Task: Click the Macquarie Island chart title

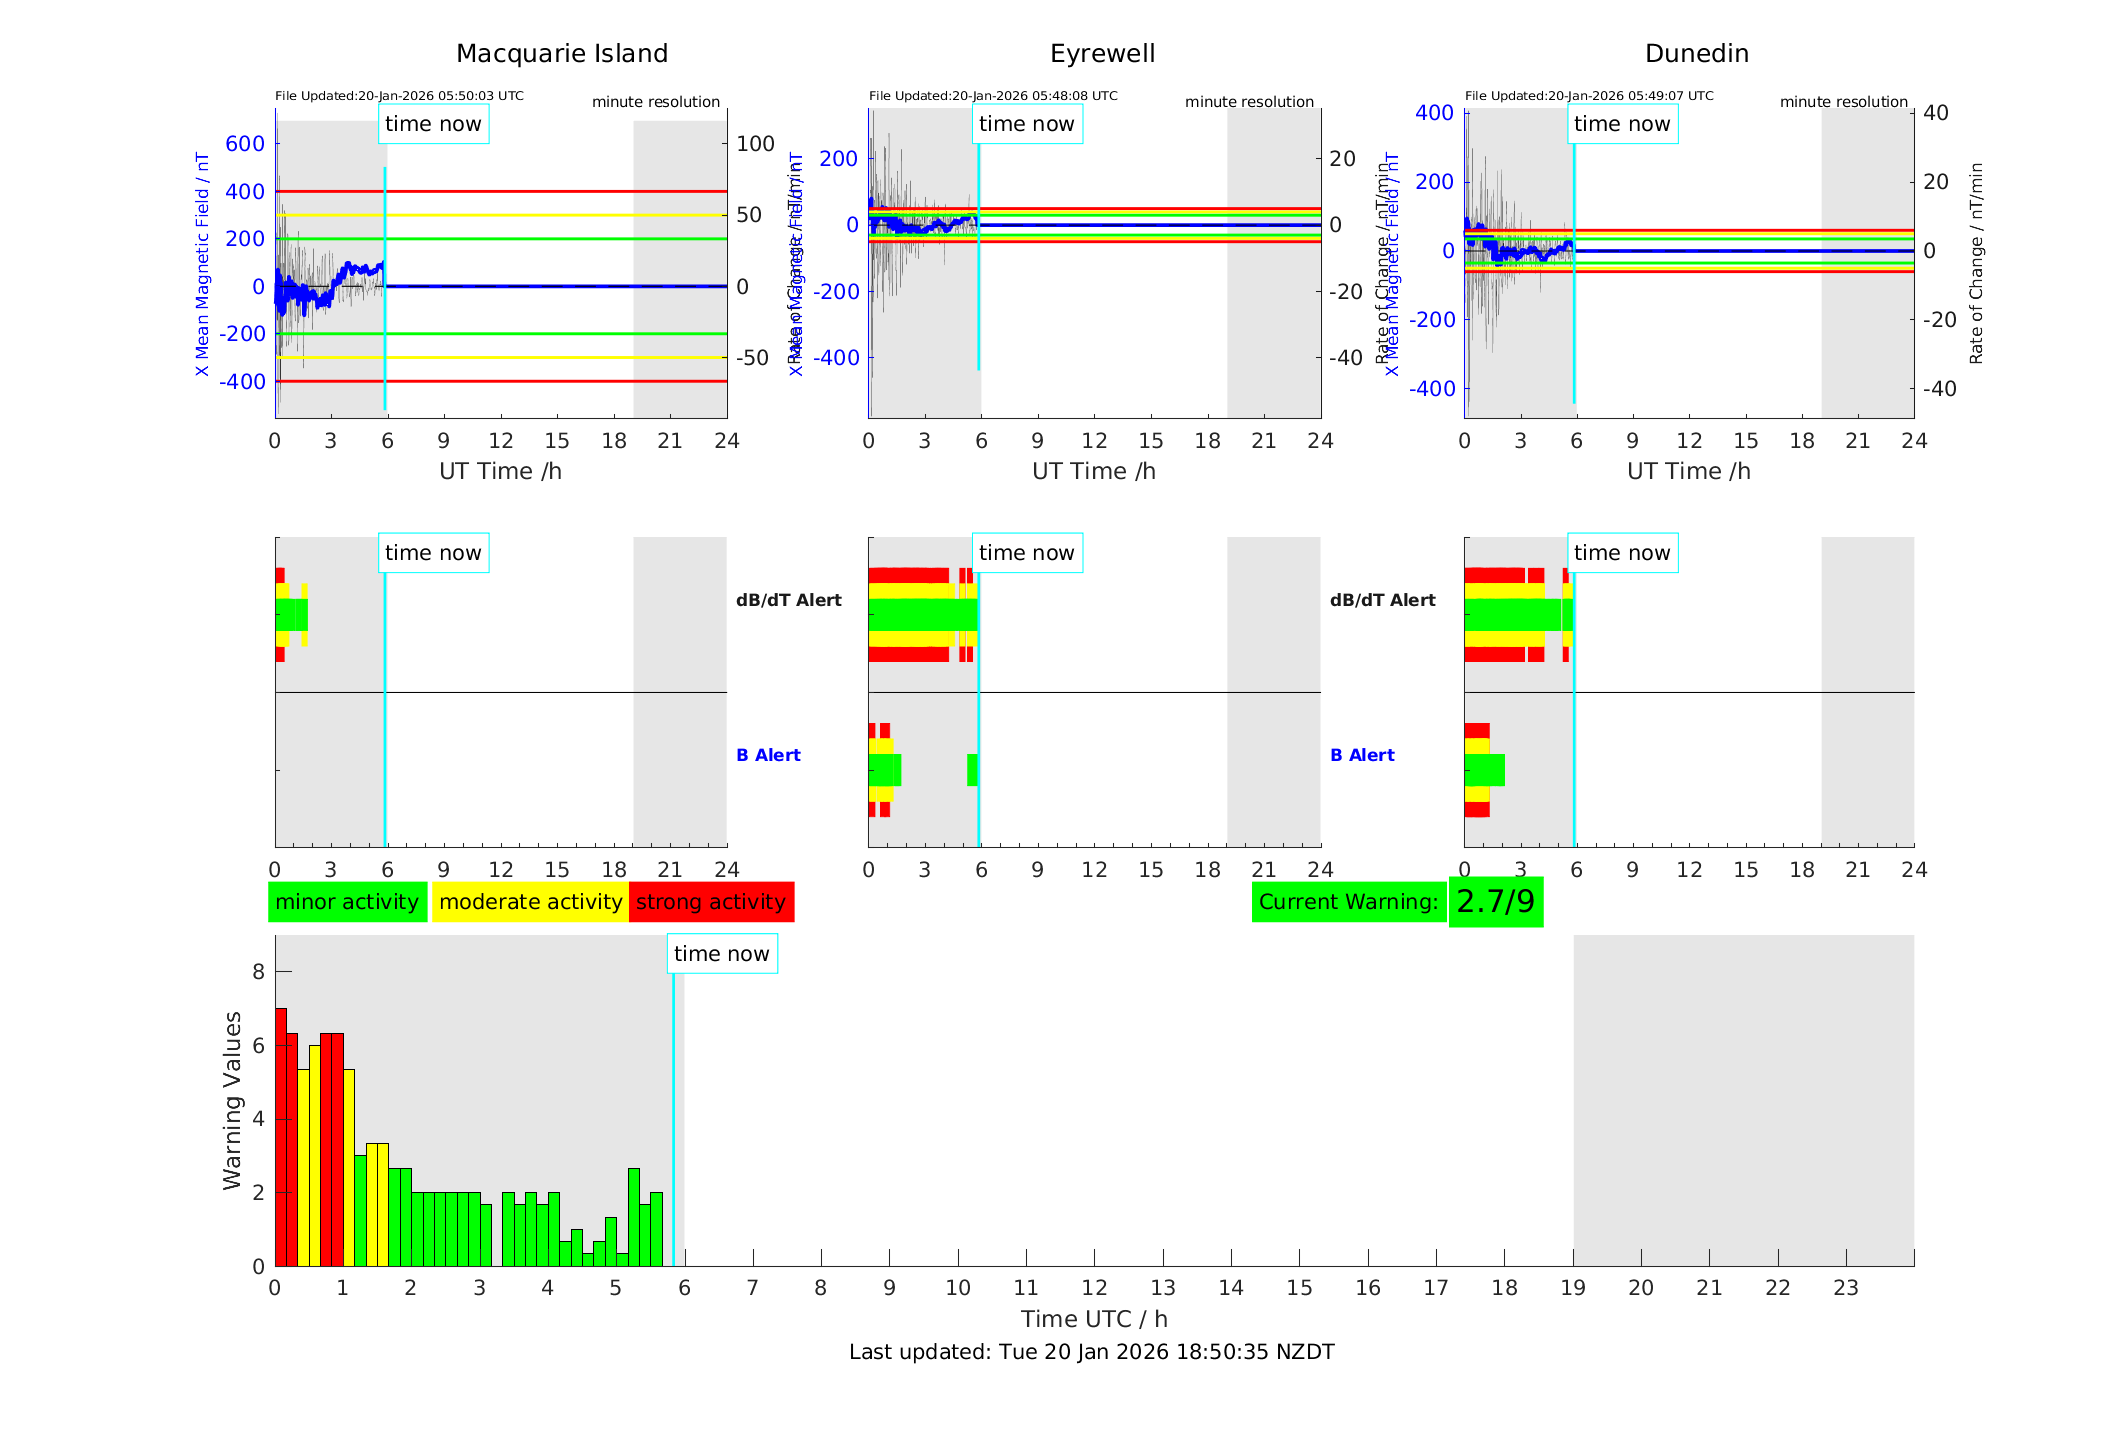Action: tap(562, 54)
